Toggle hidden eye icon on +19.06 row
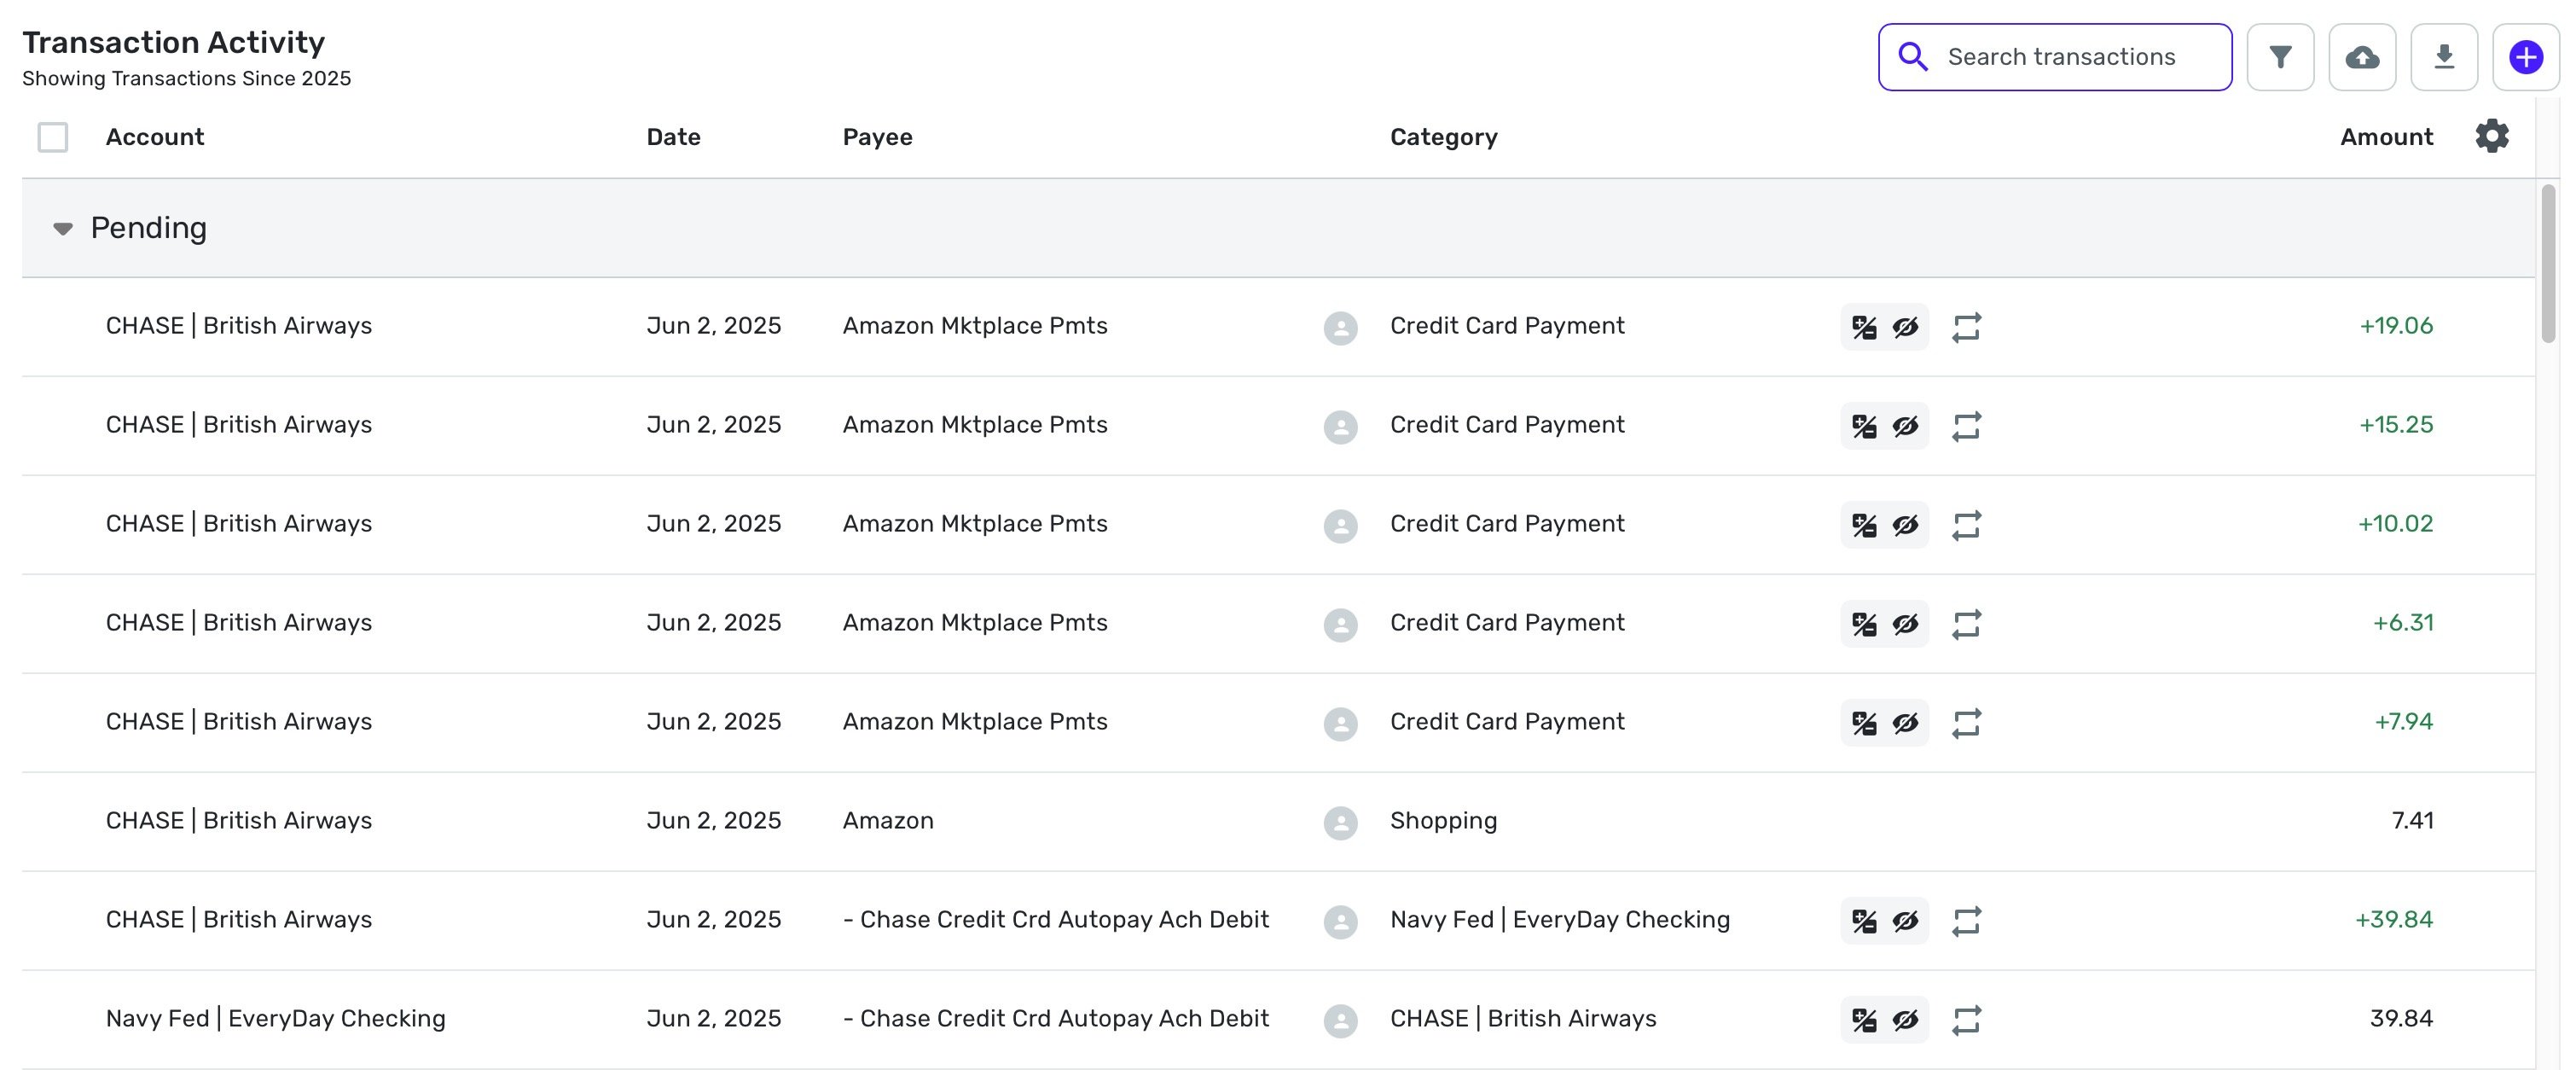Screen dimensions: 2576x1070 (x=1905, y=327)
